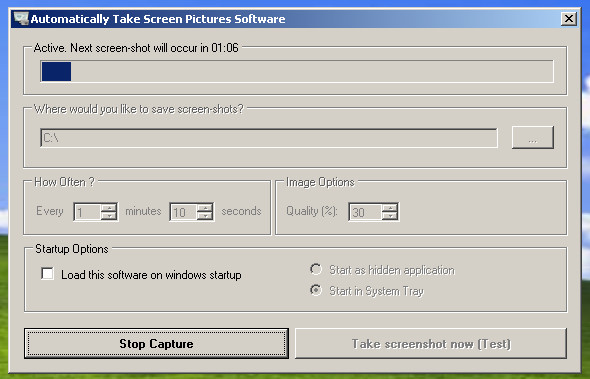The image size is (590, 379).
Task: Enable Load this software on windows startup
Action: click(x=47, y=274)
